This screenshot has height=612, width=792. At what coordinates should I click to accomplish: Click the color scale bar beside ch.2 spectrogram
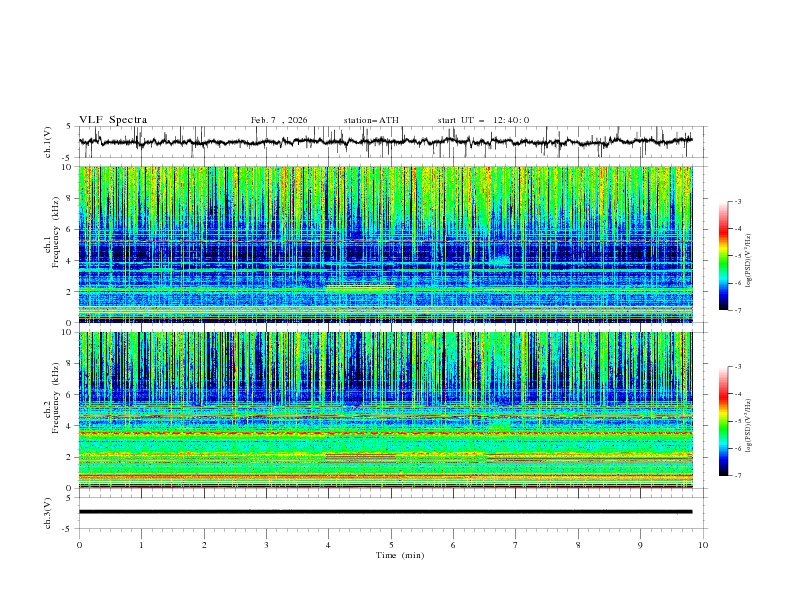tap(724, 421)
